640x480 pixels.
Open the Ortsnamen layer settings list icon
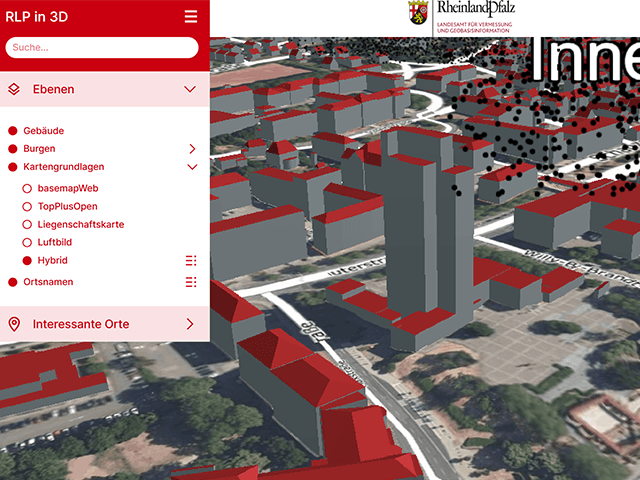(191, 282)
